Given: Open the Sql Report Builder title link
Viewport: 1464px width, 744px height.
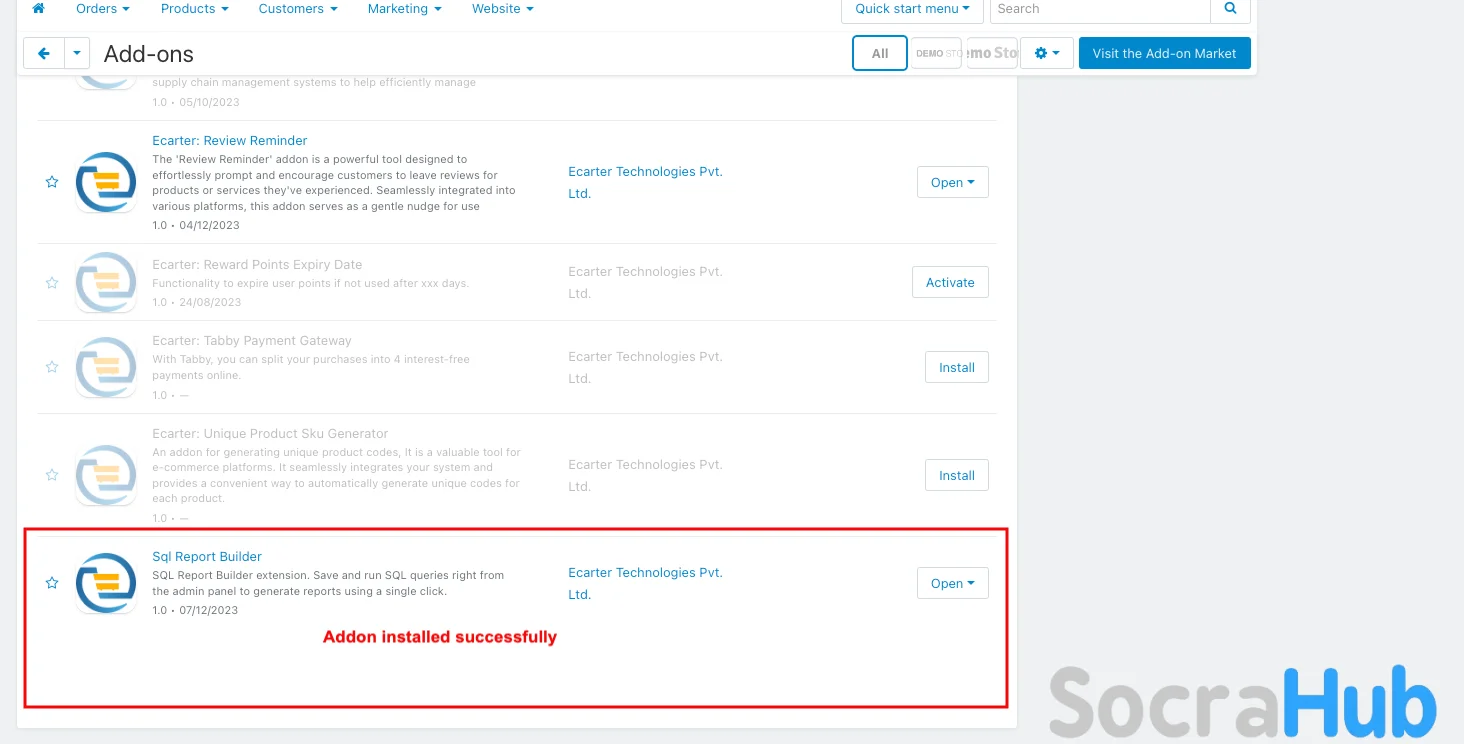Looking at the screenshot, I should click(207, 557).
